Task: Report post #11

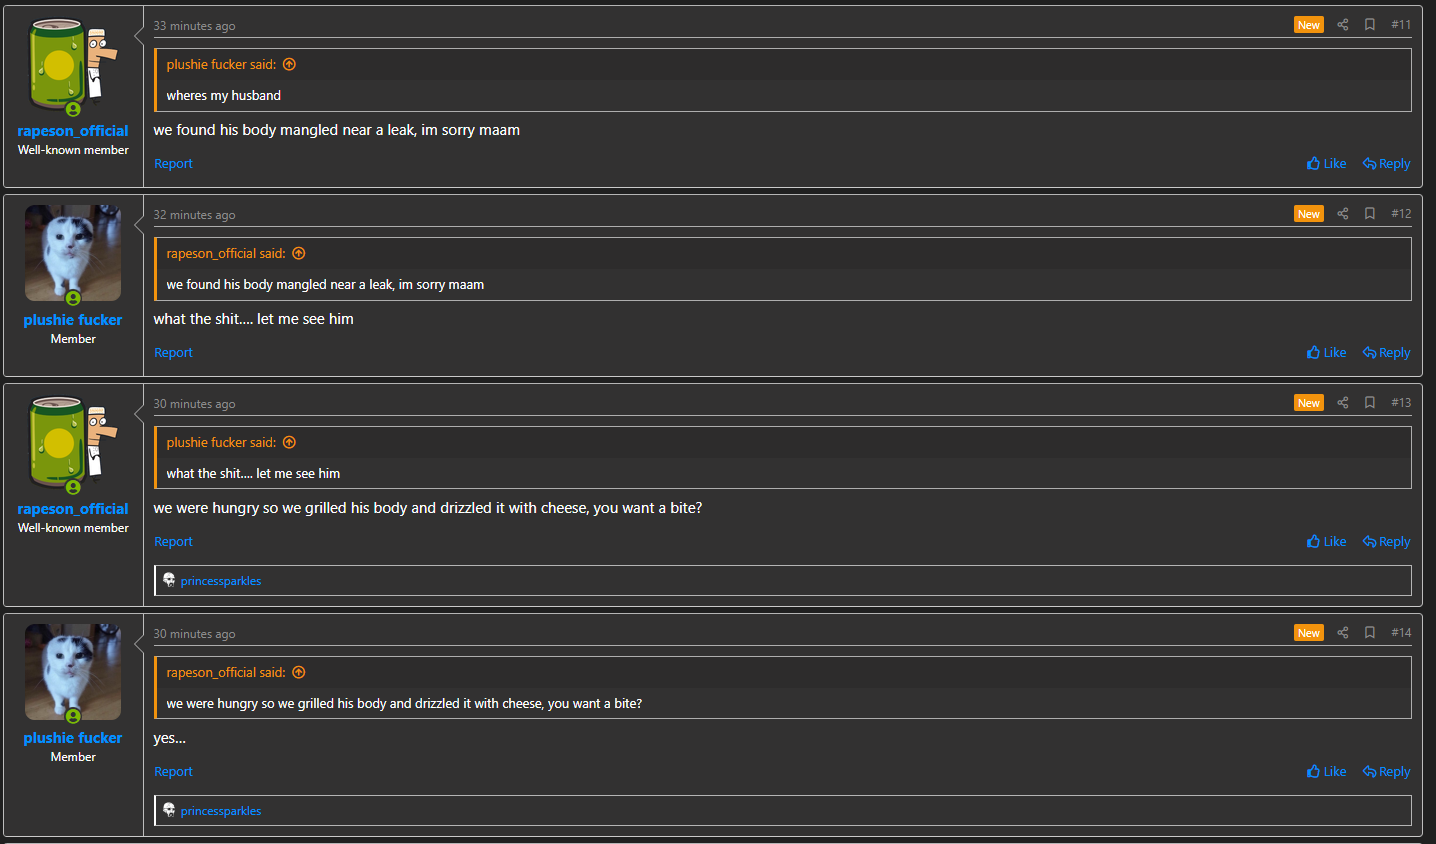Action: point(173,163)
